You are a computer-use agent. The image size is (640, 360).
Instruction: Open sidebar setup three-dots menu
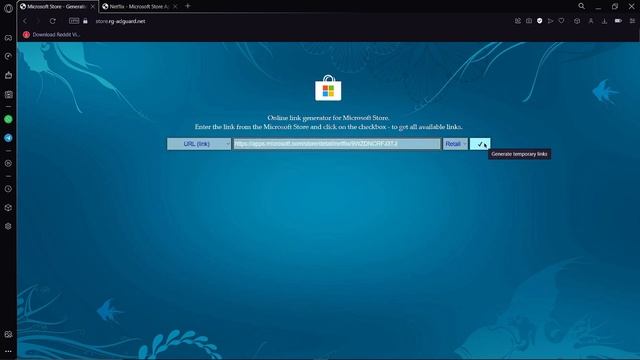pyautogui.click(x=8, y=351)
